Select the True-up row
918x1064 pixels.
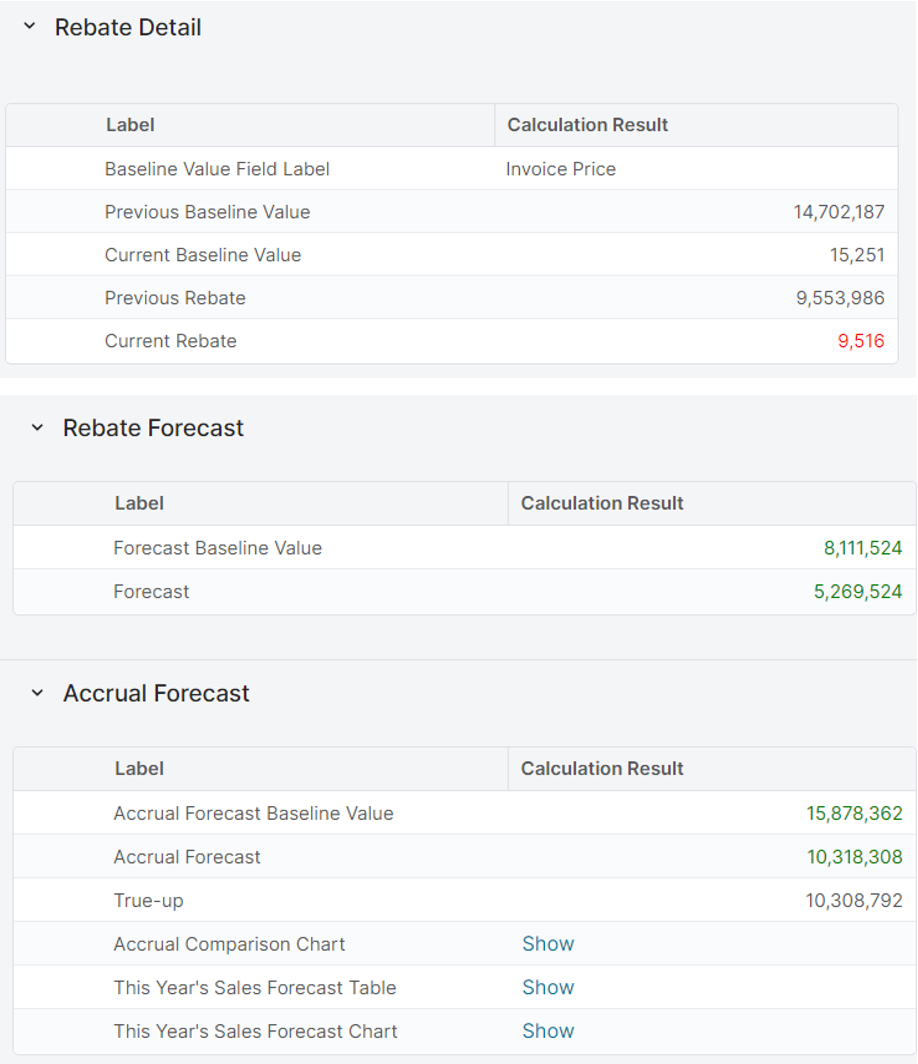pos(148,900)
